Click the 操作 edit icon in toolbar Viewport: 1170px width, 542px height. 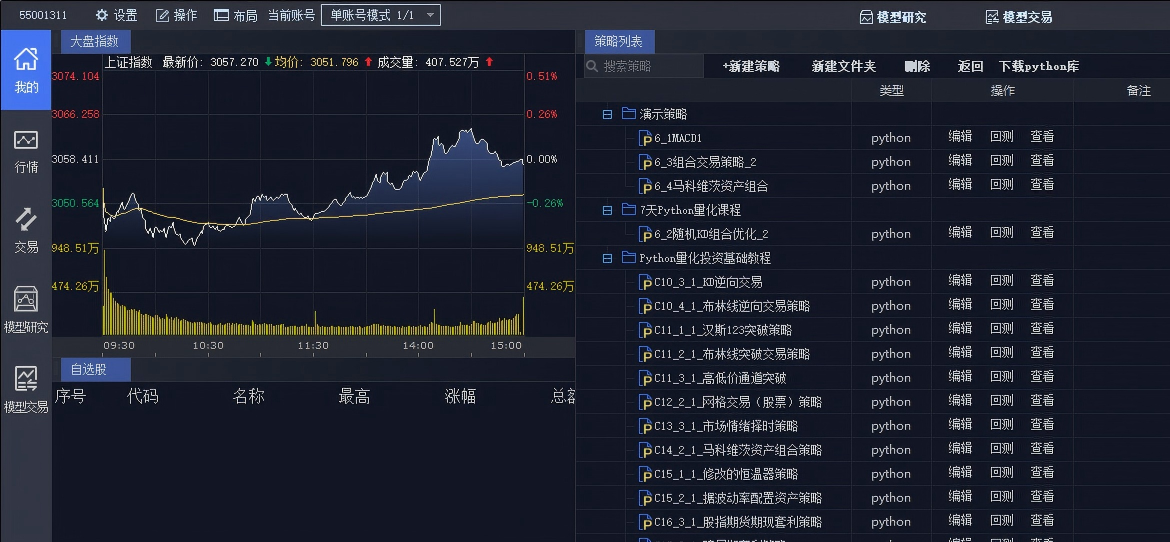162,16
